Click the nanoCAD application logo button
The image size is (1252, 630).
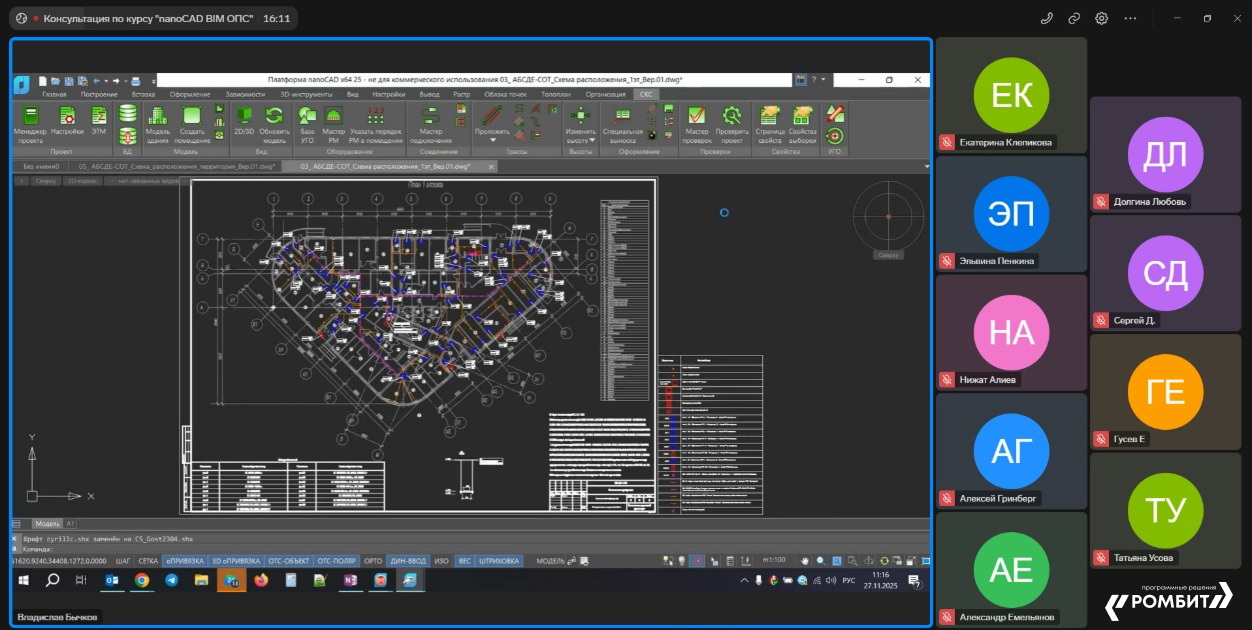[x=22, y=83]
